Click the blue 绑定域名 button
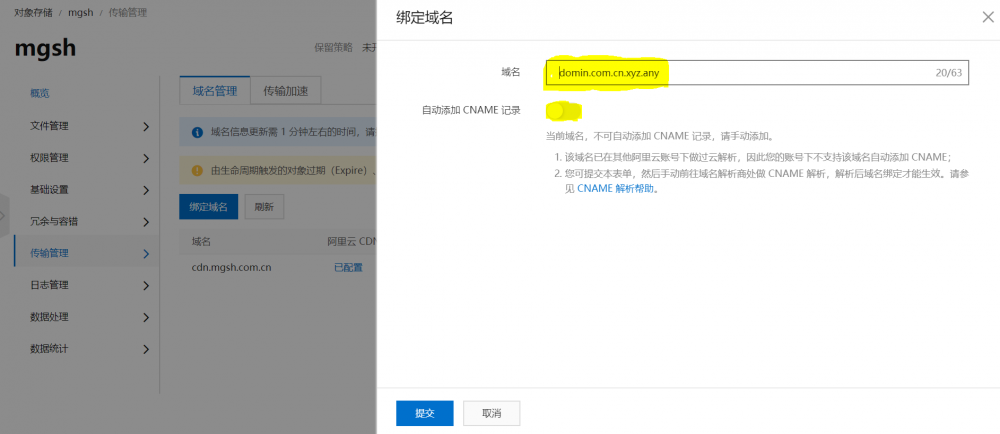 tap(209, 207)
